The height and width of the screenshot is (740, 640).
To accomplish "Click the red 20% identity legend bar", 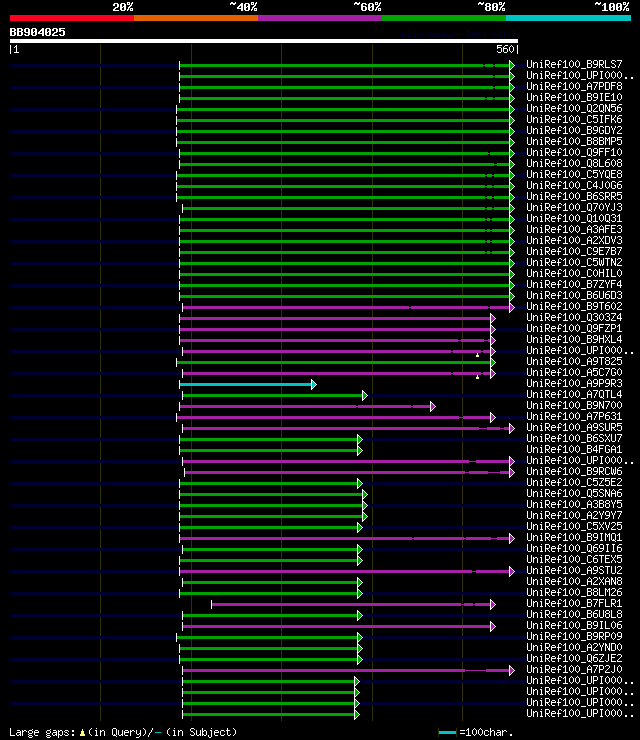I will [72, 18].
